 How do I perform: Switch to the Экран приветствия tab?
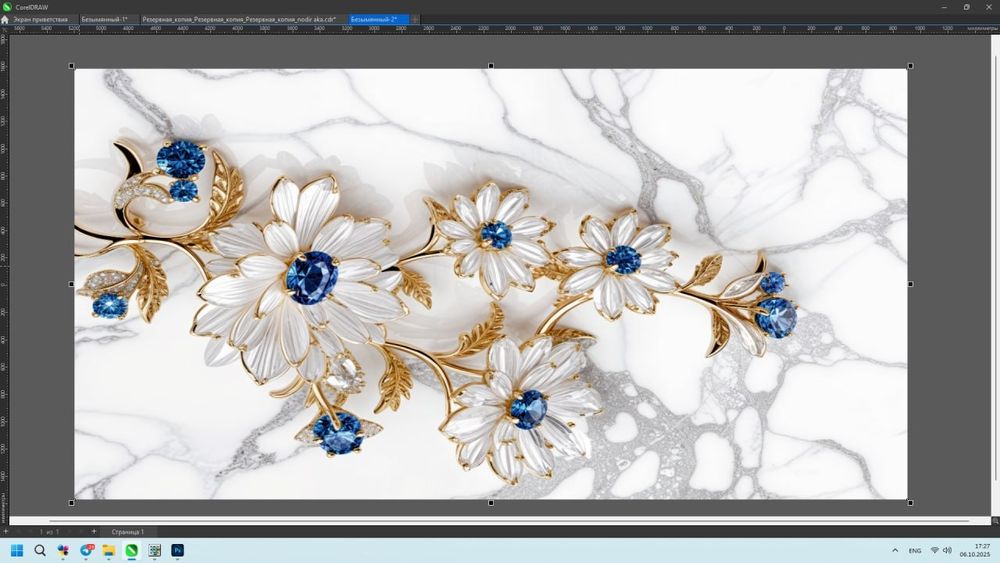40,19
